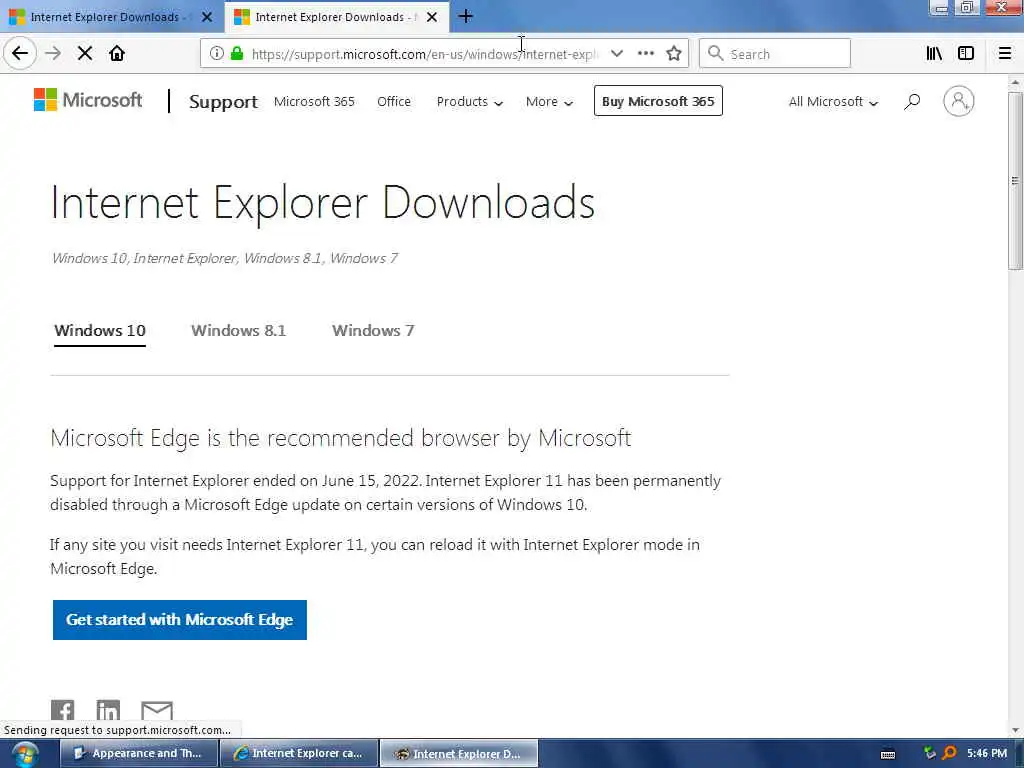Bookmark this page with the star

click(x=674, y=54)
